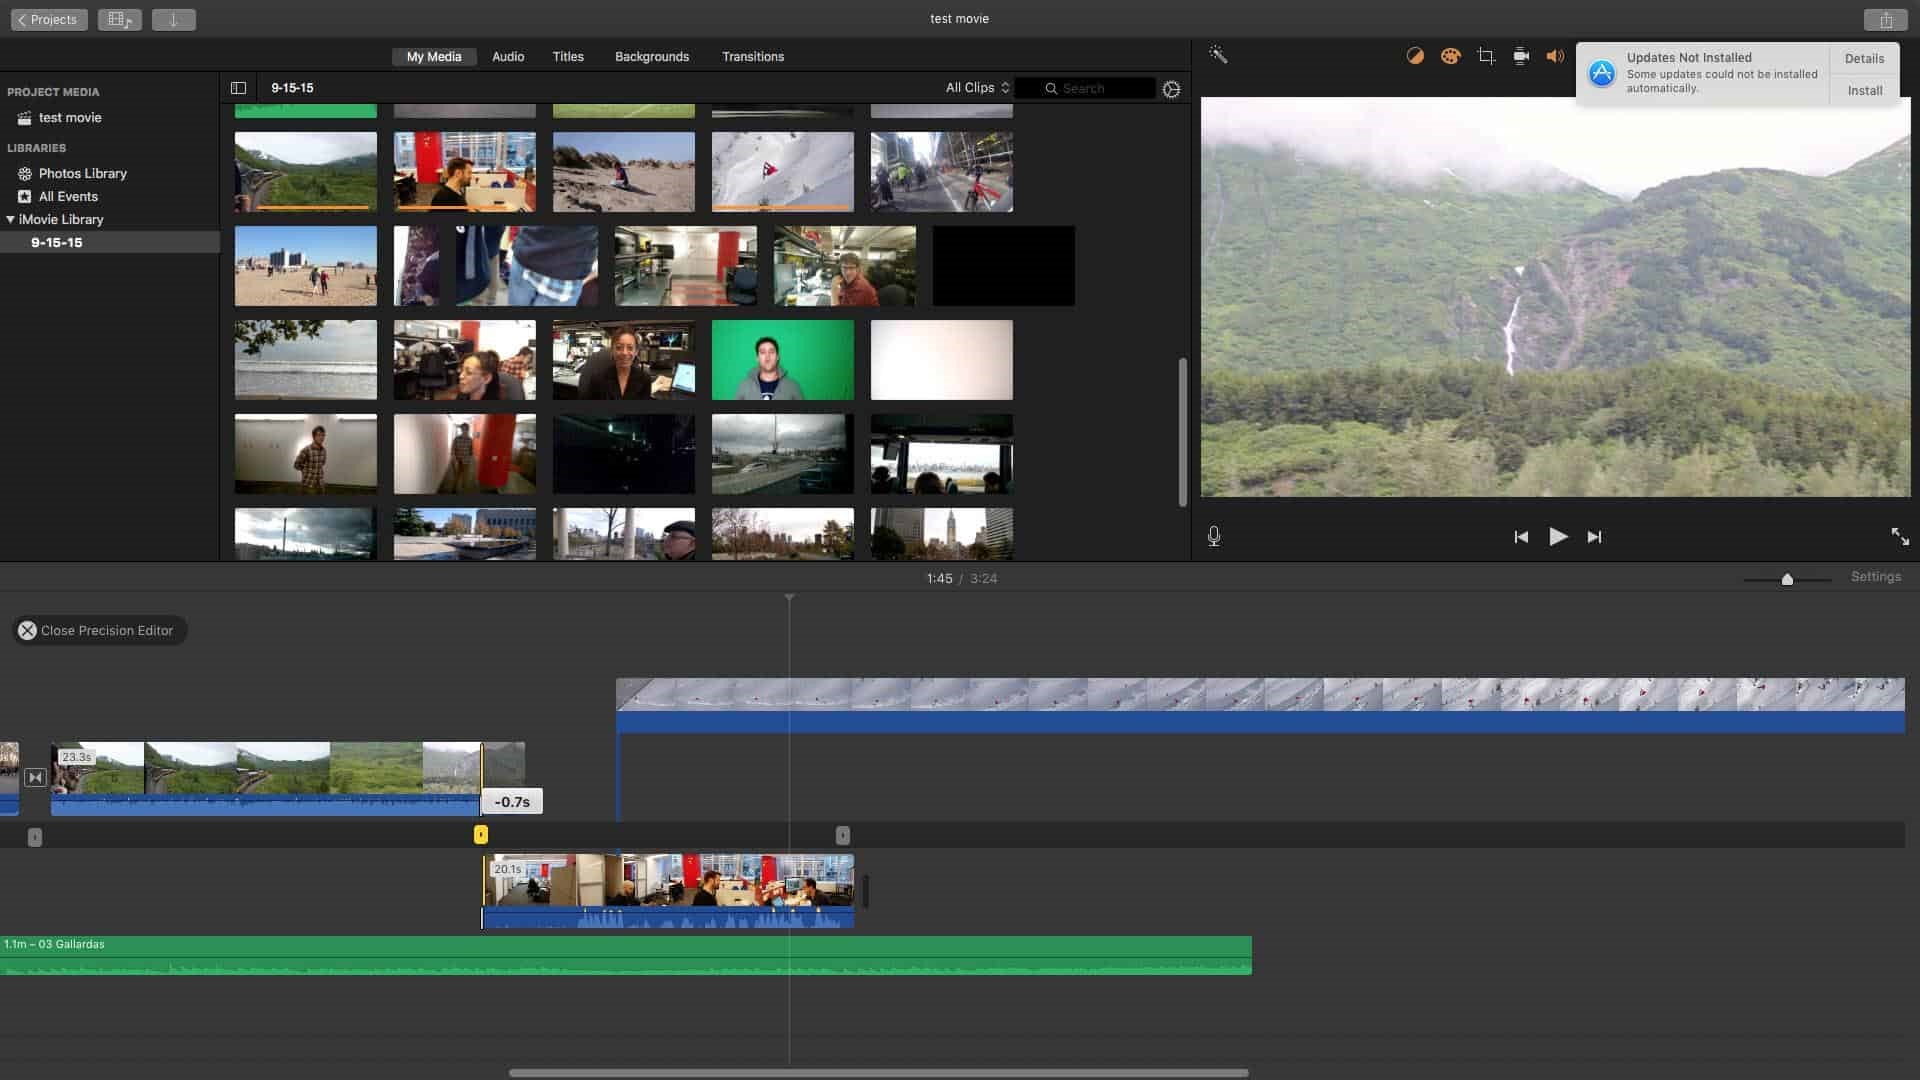Collapse the iMovie Library tree entry
1920x1080 pixels.
point(10,219)
